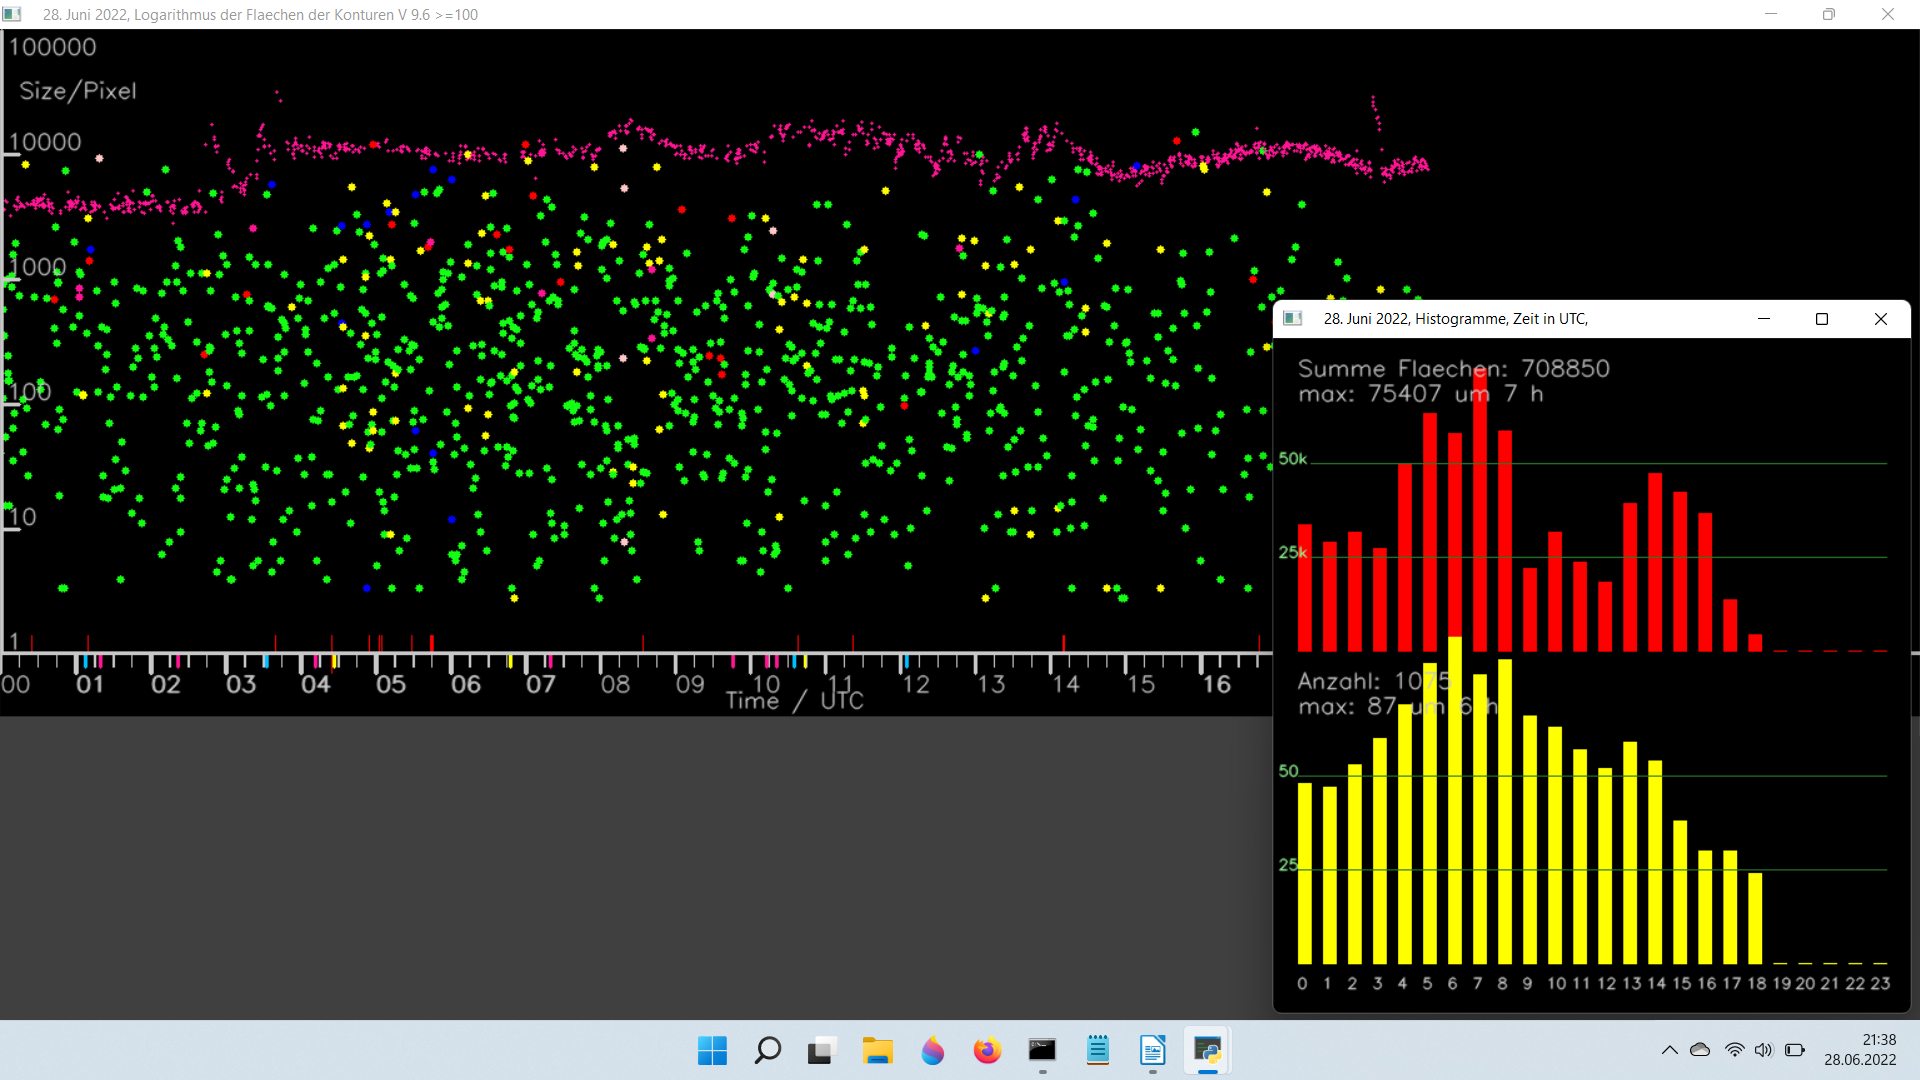
Task: Click the "01" hour label on time axis
Action: tap(90, 684)
